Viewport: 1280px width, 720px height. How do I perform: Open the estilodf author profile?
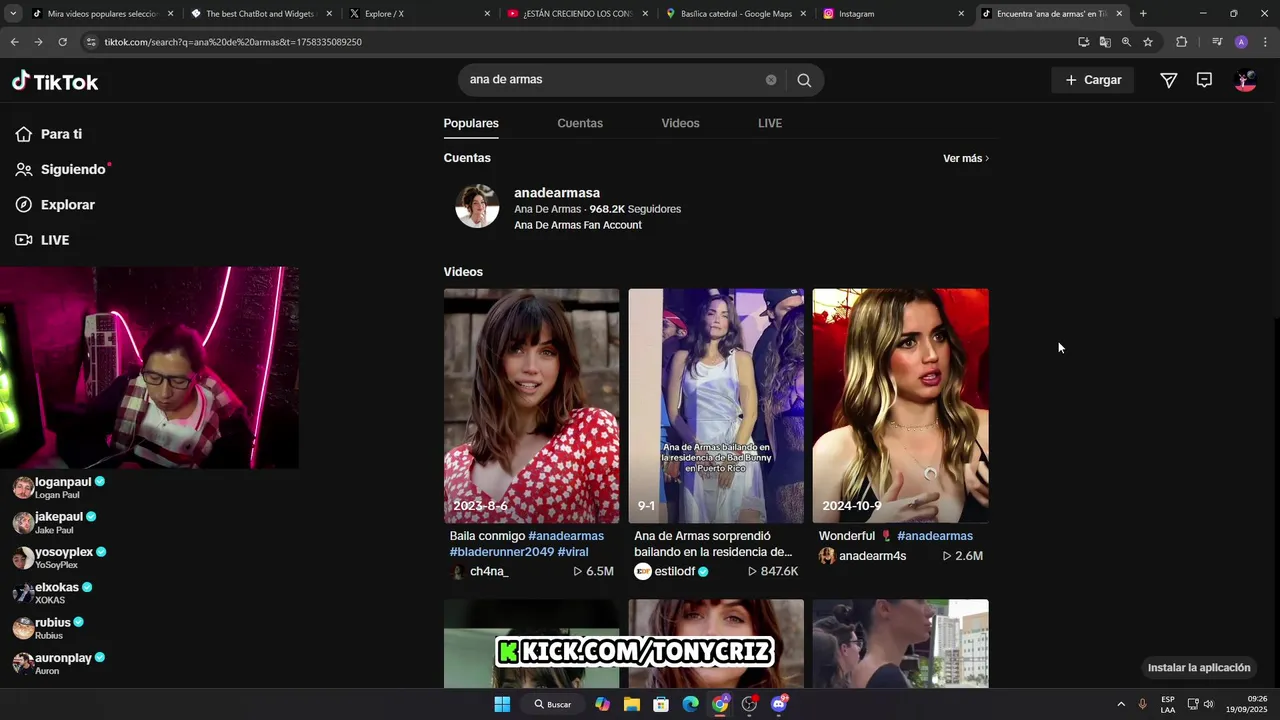[x=671, y=571]
